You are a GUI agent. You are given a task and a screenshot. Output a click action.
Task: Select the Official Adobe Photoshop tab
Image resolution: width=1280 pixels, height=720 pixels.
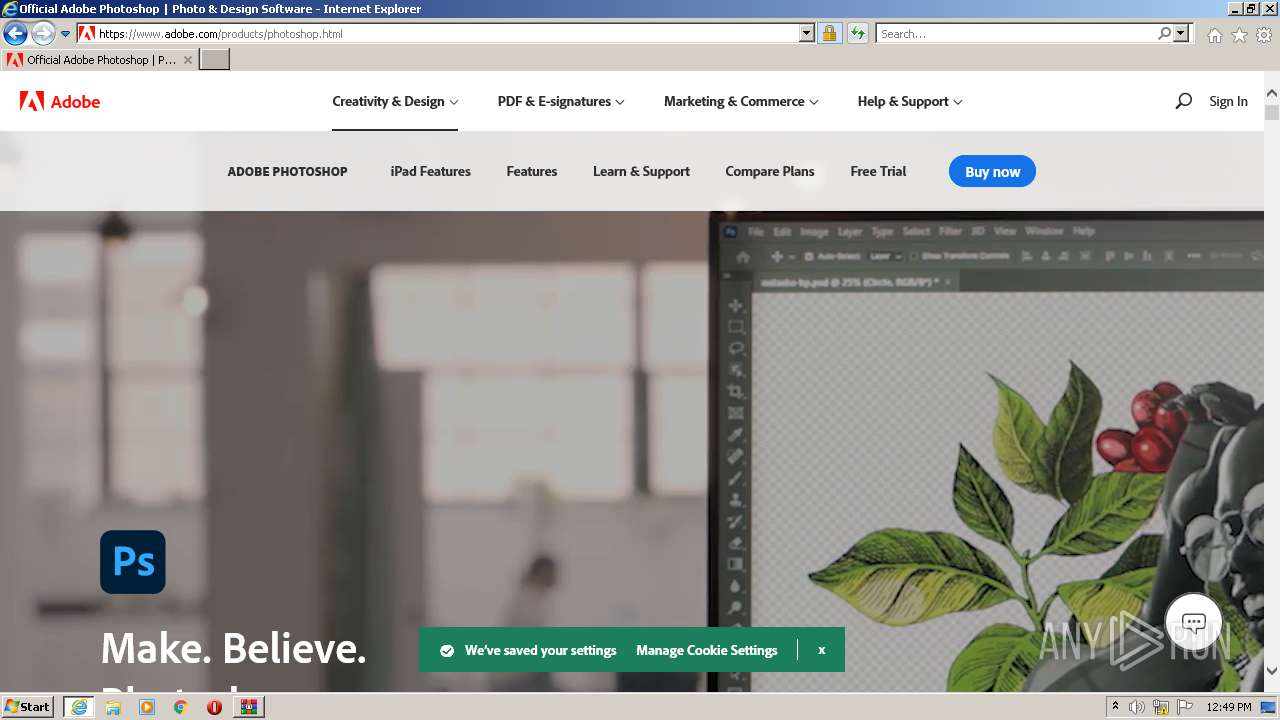(98, 60)
